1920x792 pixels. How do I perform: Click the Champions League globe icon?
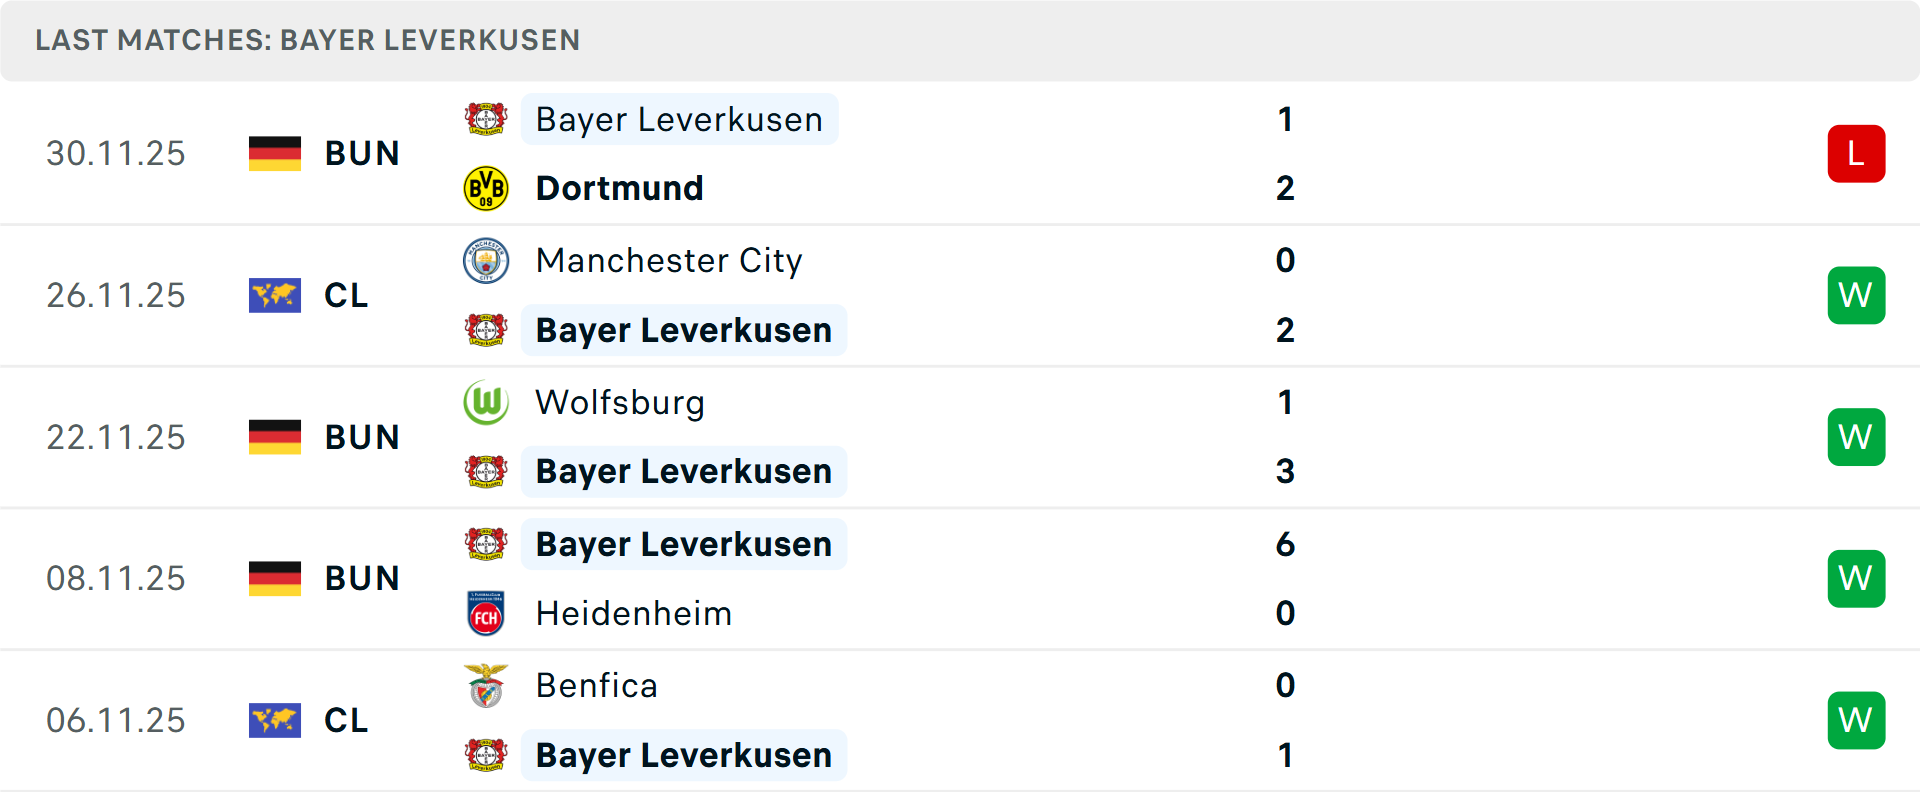274,295
